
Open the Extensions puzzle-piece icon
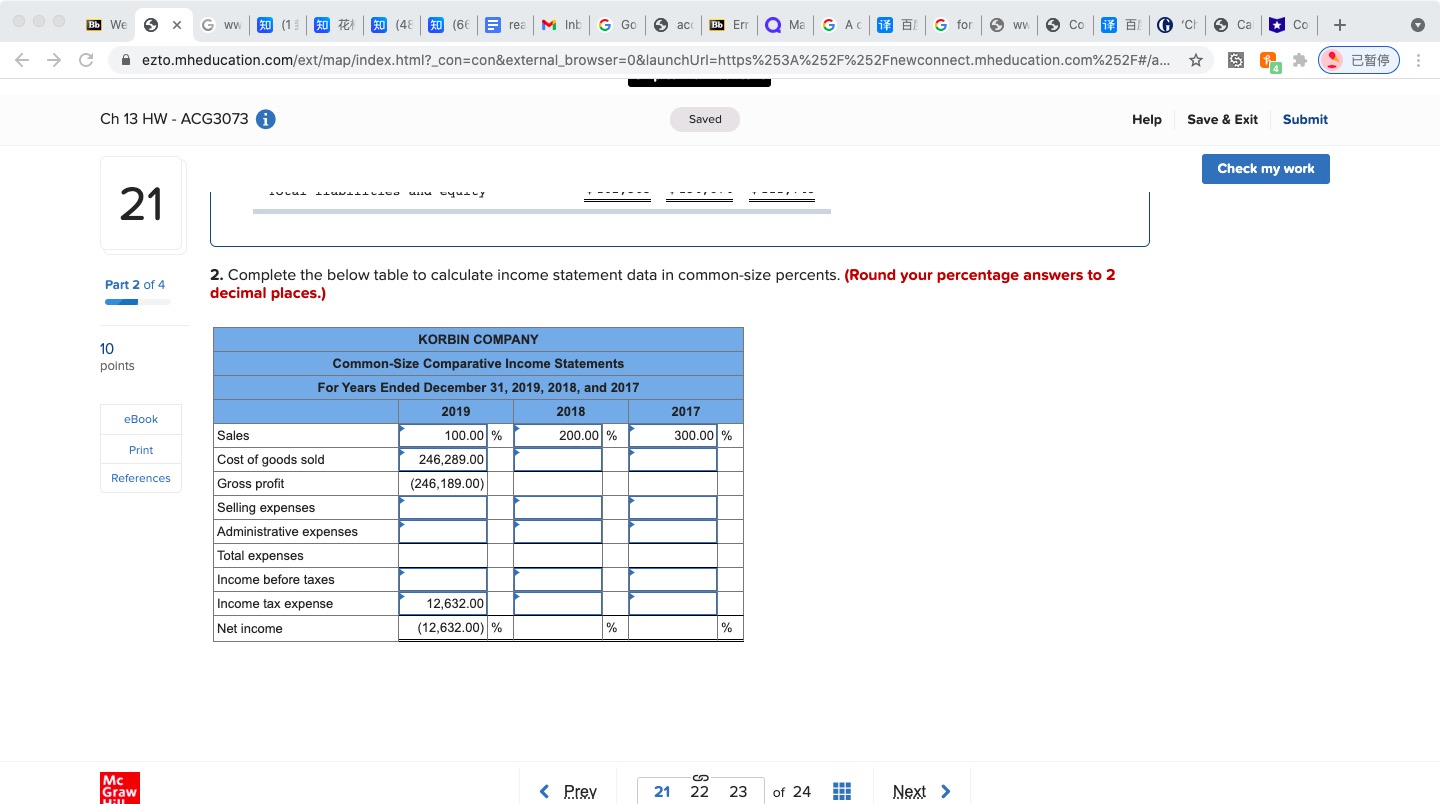pyautogui.click(x=1300, y=60)
